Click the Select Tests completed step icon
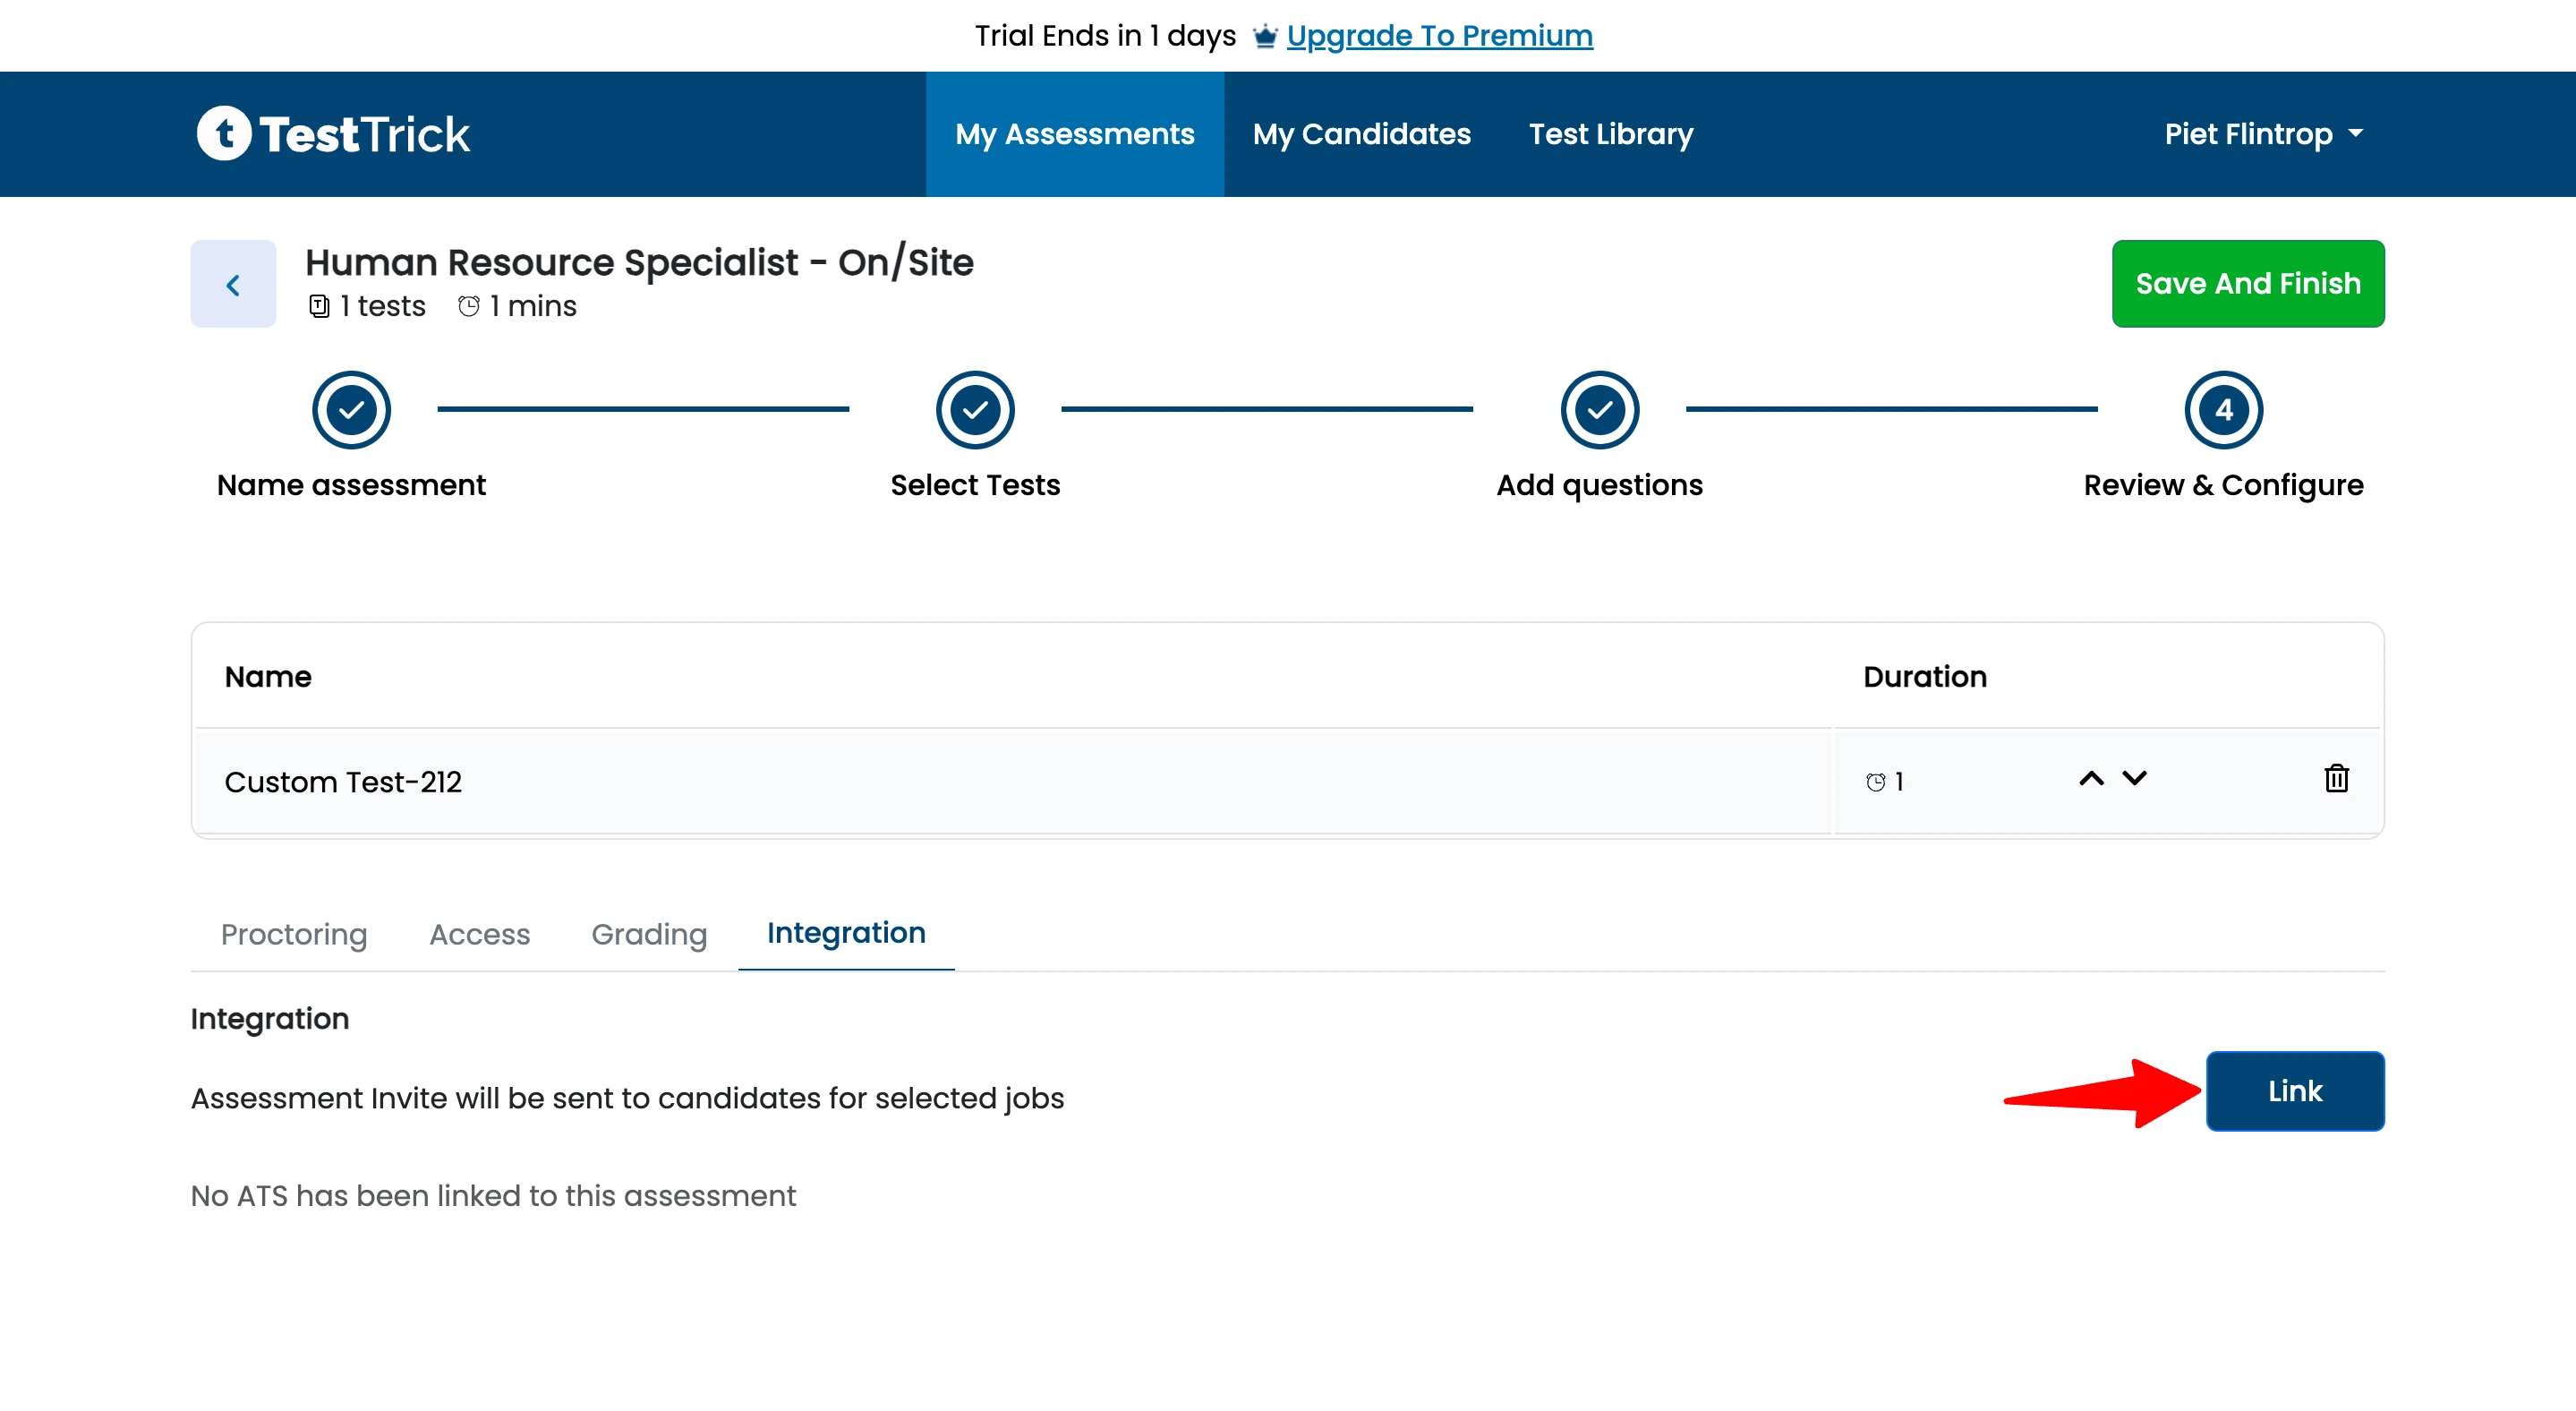The width and height of the screenshot is (2576, 1411). [975, 408]
